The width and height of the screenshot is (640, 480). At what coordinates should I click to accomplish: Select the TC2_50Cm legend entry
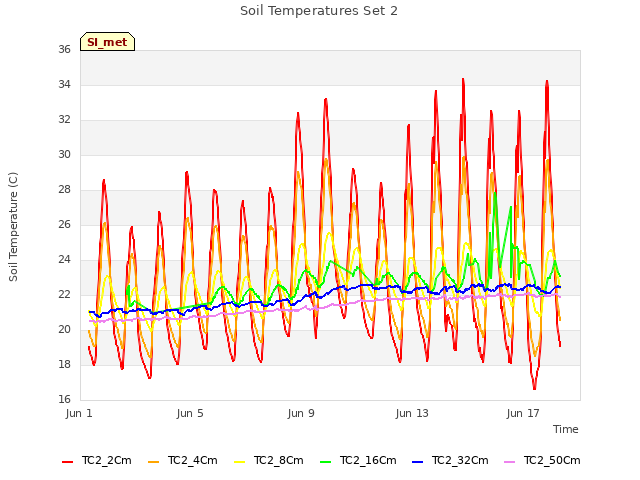[542, 460]
